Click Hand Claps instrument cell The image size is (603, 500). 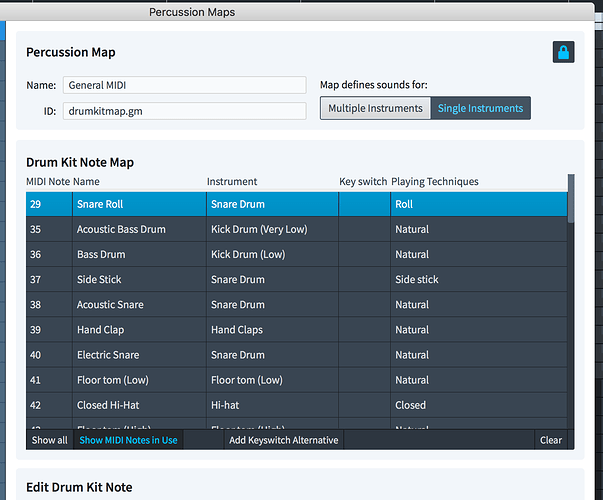click(272, 330)
